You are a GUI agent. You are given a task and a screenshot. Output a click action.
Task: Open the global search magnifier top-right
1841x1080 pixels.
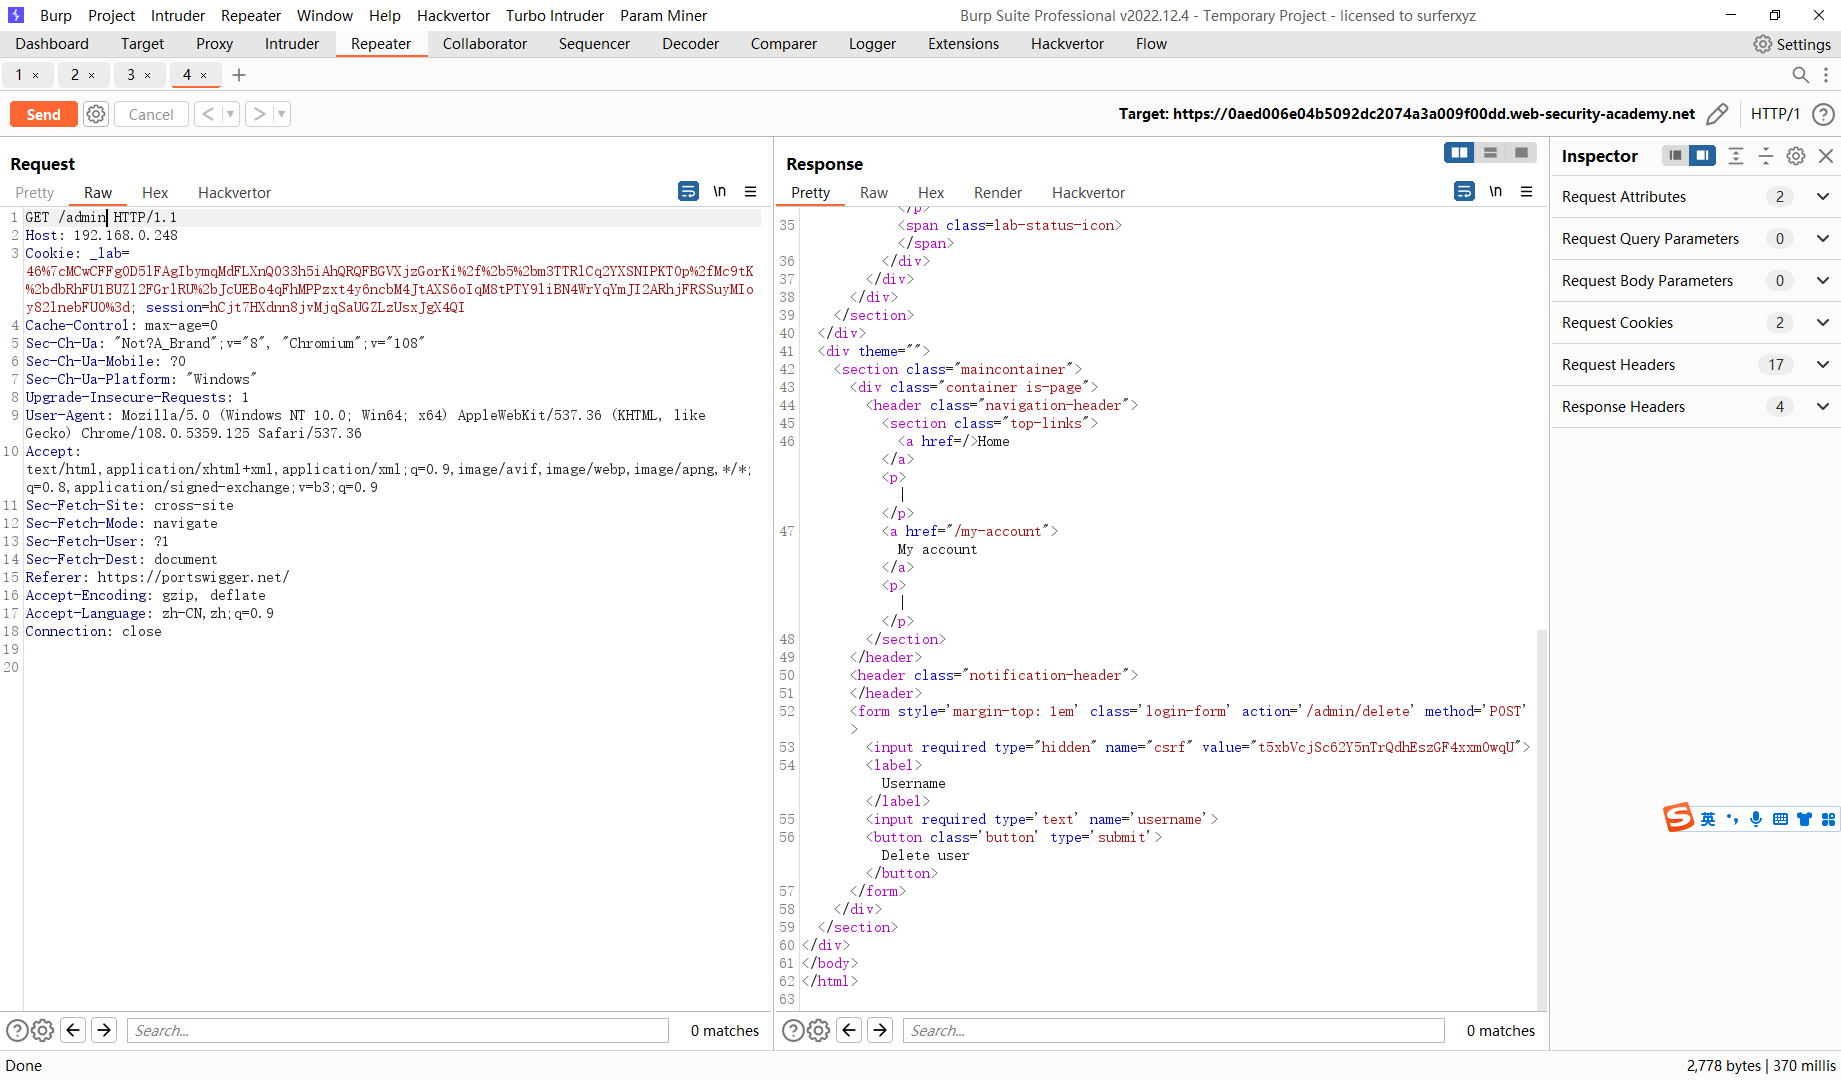click(1800, 75)
